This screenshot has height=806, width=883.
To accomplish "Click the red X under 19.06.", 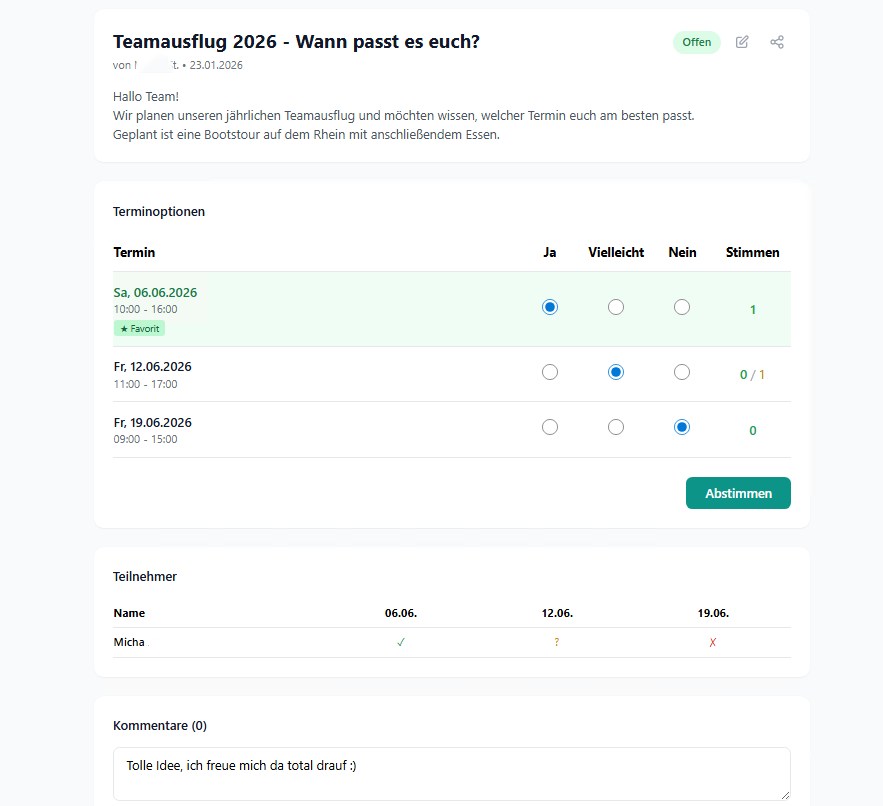I will (712, 642).
